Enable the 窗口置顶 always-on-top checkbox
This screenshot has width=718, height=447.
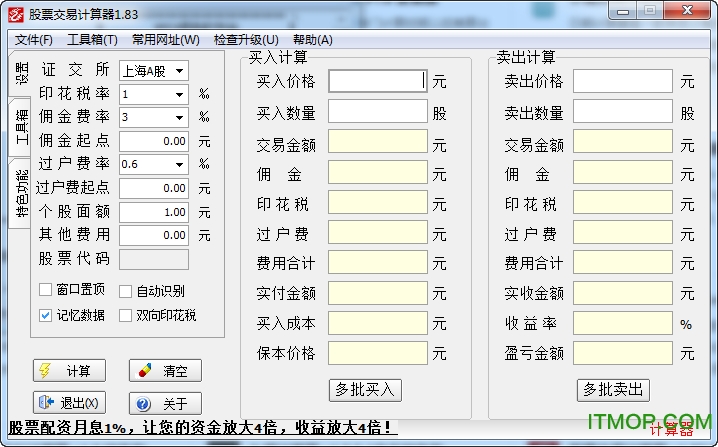[x=46, y=291]
